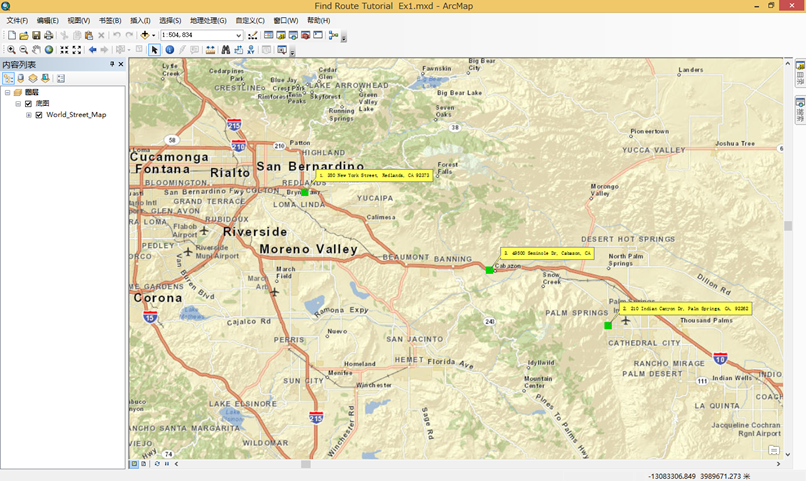Screen dimensions: 806x481
Task: Open the Find binoculars tool
Action: click(x=225, y=50)
